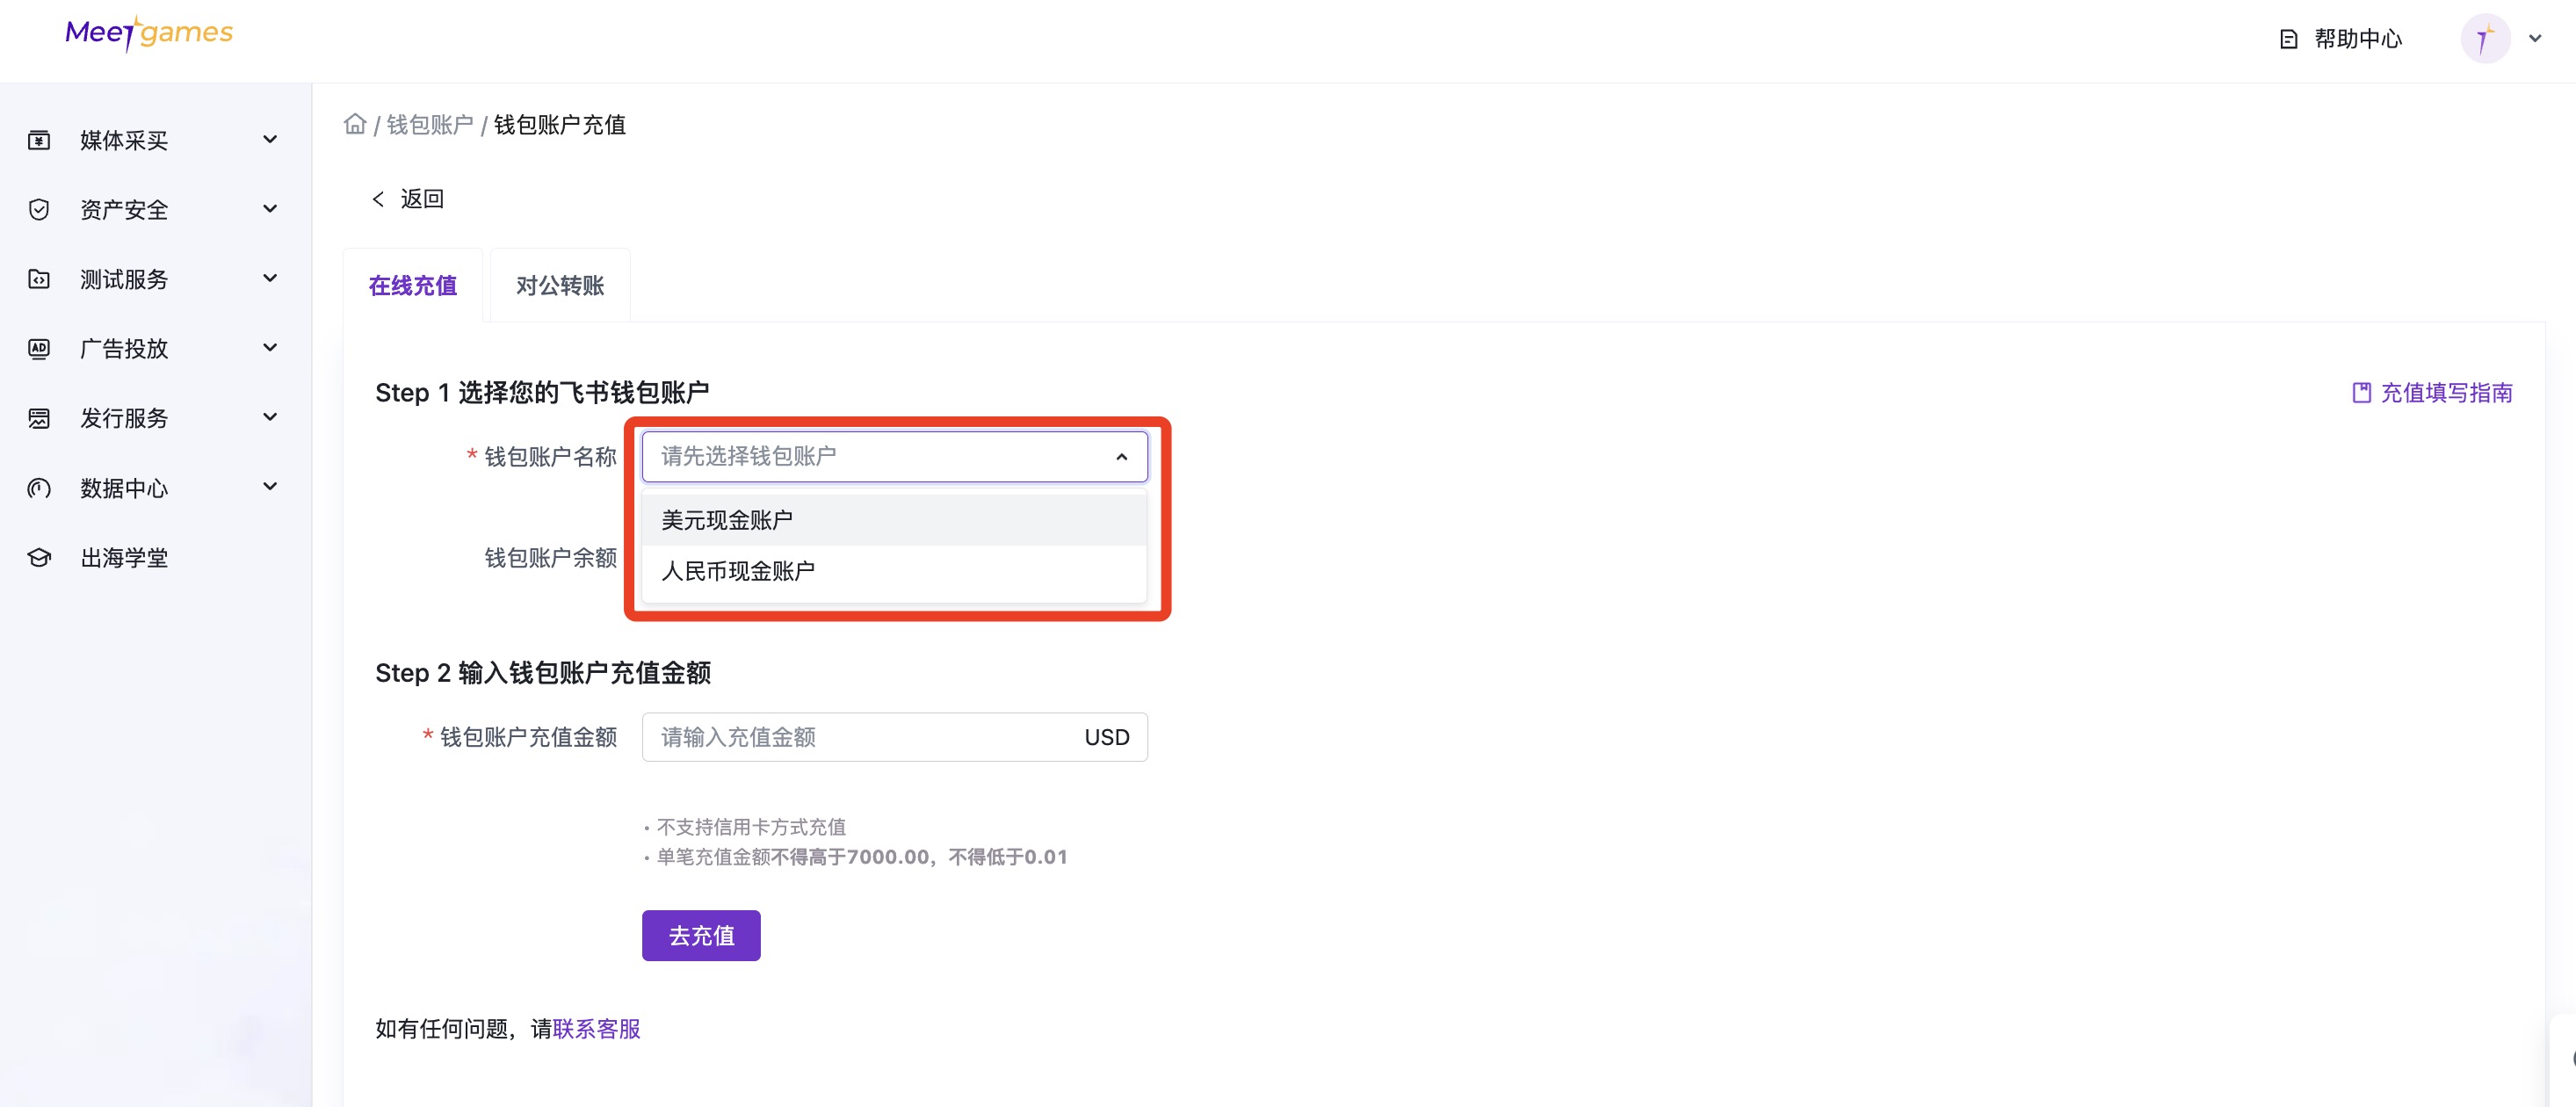Click the 数据中心 gauge icon
Screen dimensions: 2576x1107
39,488
